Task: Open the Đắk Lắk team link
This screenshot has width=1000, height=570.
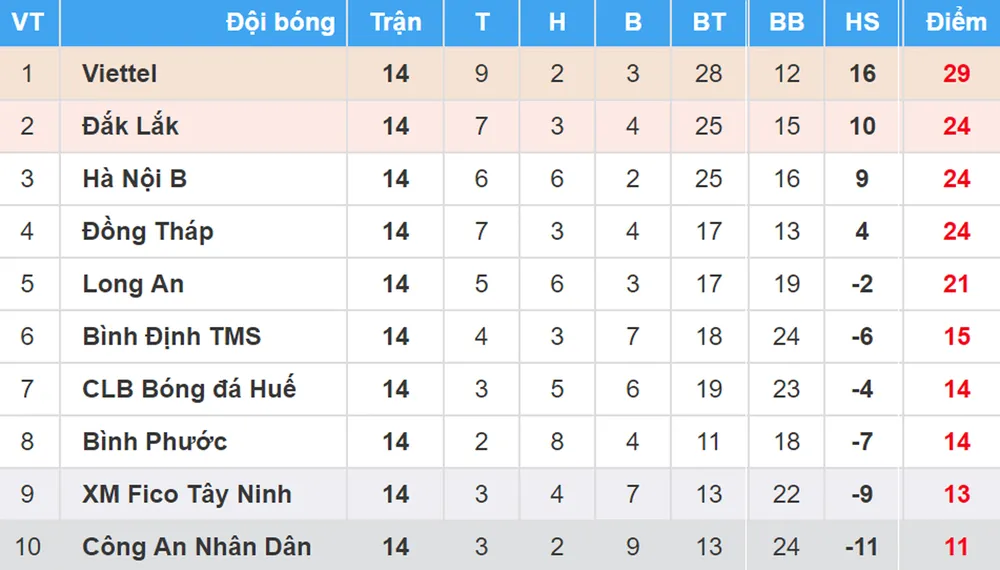Action: pyautogui.click(x=131, y=126)
